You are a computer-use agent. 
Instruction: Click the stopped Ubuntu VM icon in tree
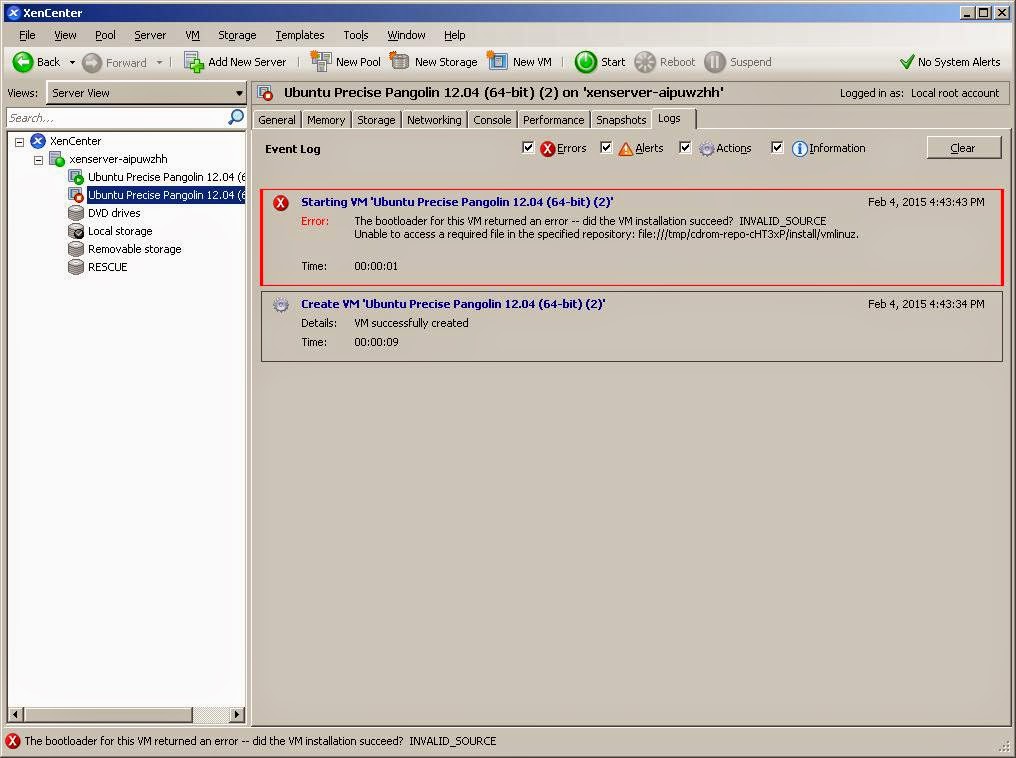point(76,195)
